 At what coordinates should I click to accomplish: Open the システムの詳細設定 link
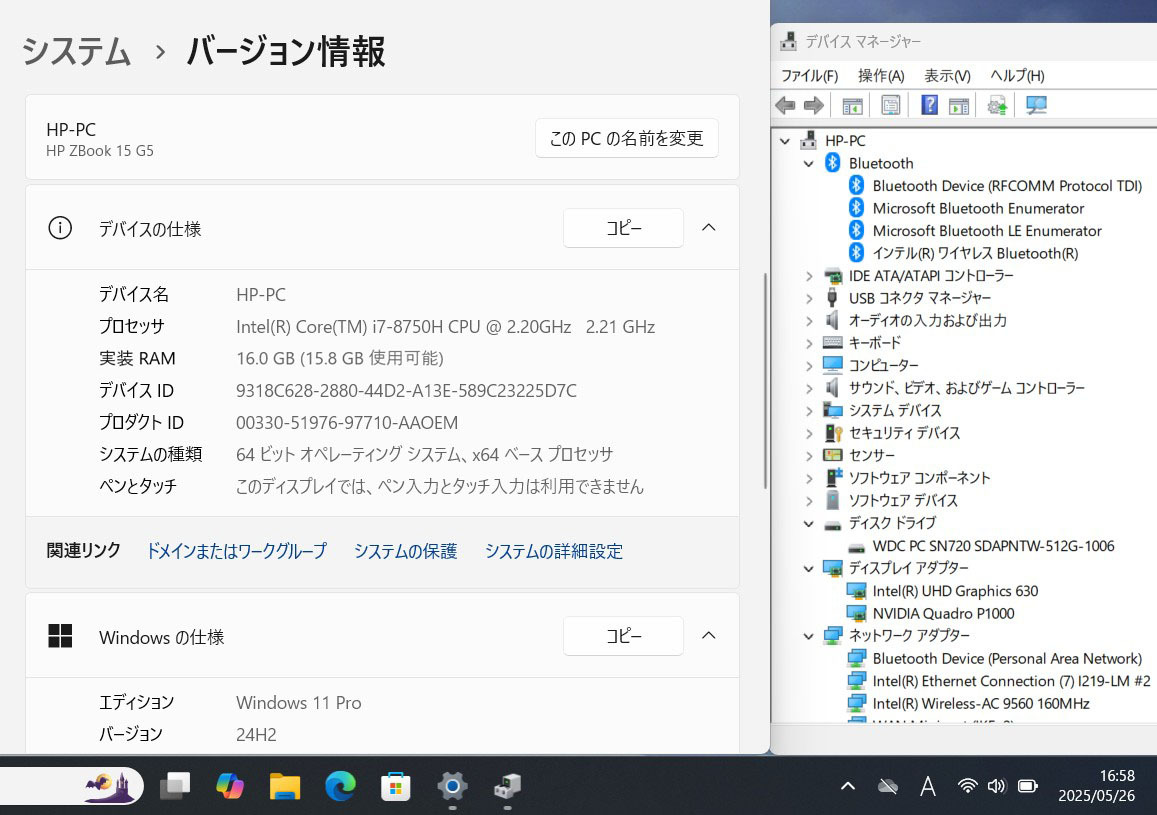pyautogui.click(x=553, y=551)
